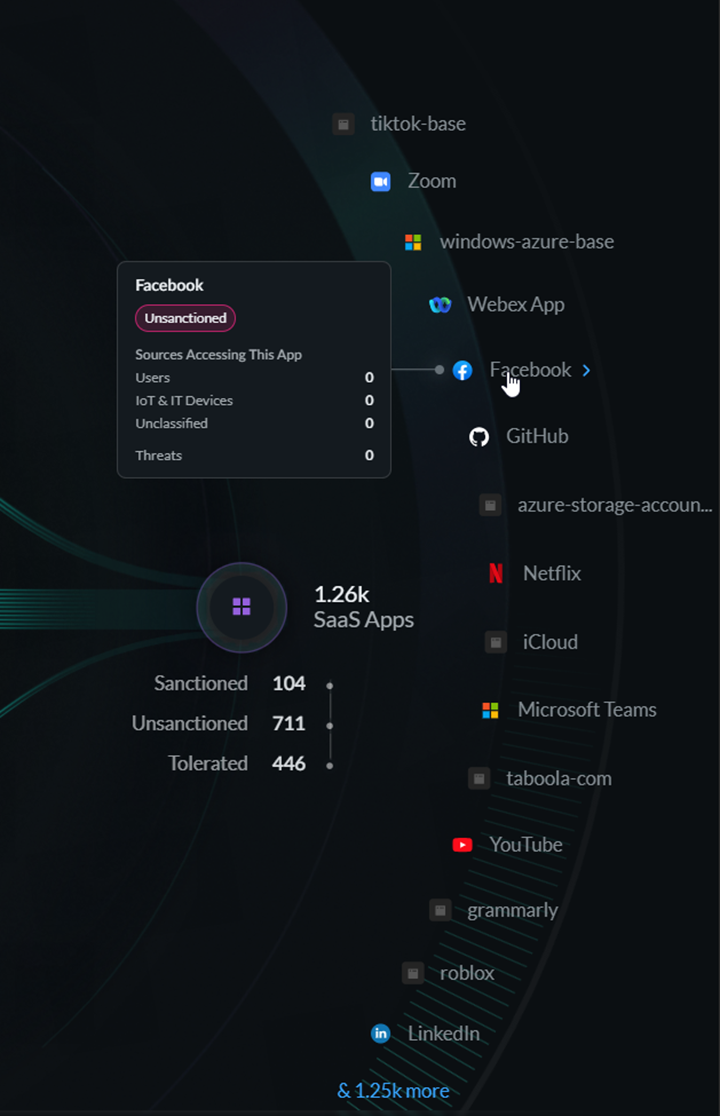Select the Unsanctioned 711 dot marker
This screenshot has width=720, height=1116.
pos(329,725)
